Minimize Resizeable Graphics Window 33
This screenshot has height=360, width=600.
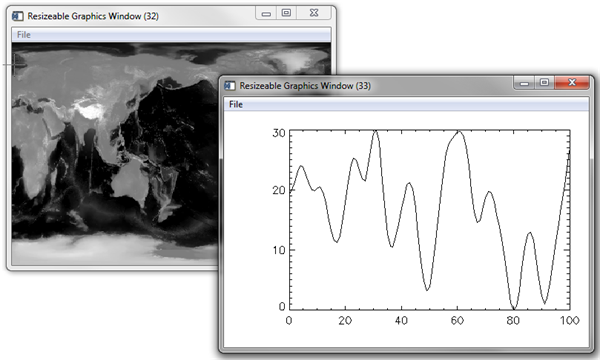pyautogui.click(x=524, y=83)
